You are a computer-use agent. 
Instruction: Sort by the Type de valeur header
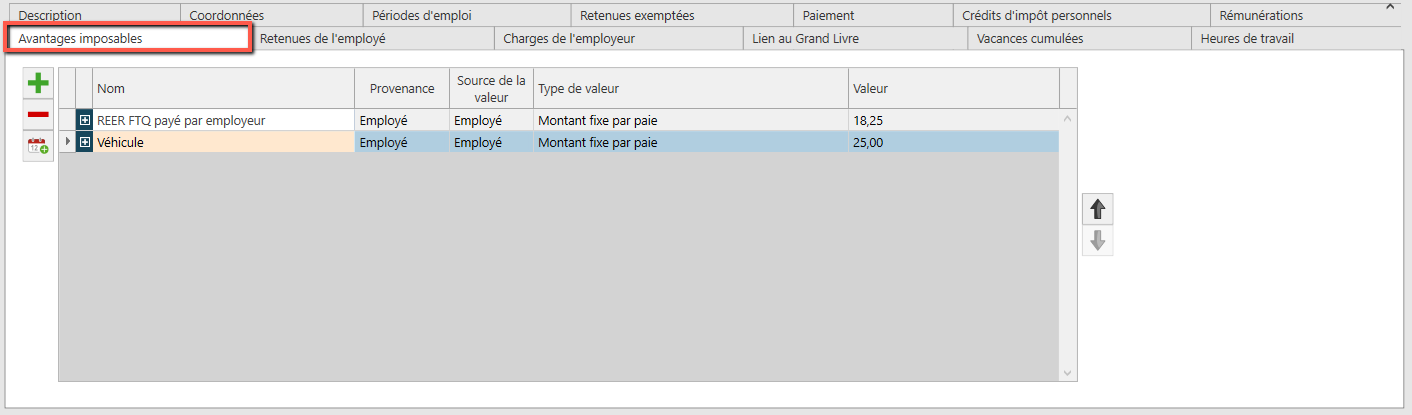pyautogui.click(x=691, y=88)
